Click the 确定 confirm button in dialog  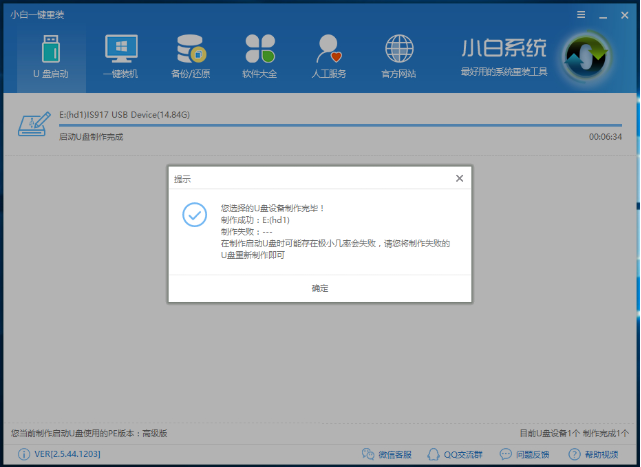click(x=320, y=288)
